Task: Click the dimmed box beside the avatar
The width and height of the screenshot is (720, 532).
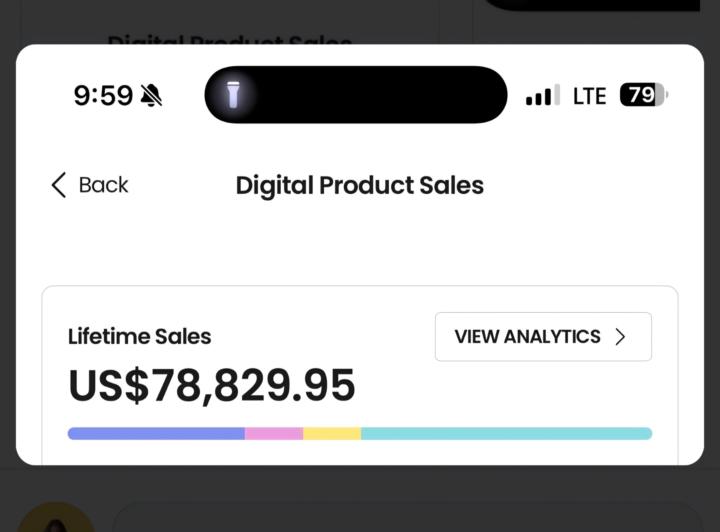Action: click(400, 517)
